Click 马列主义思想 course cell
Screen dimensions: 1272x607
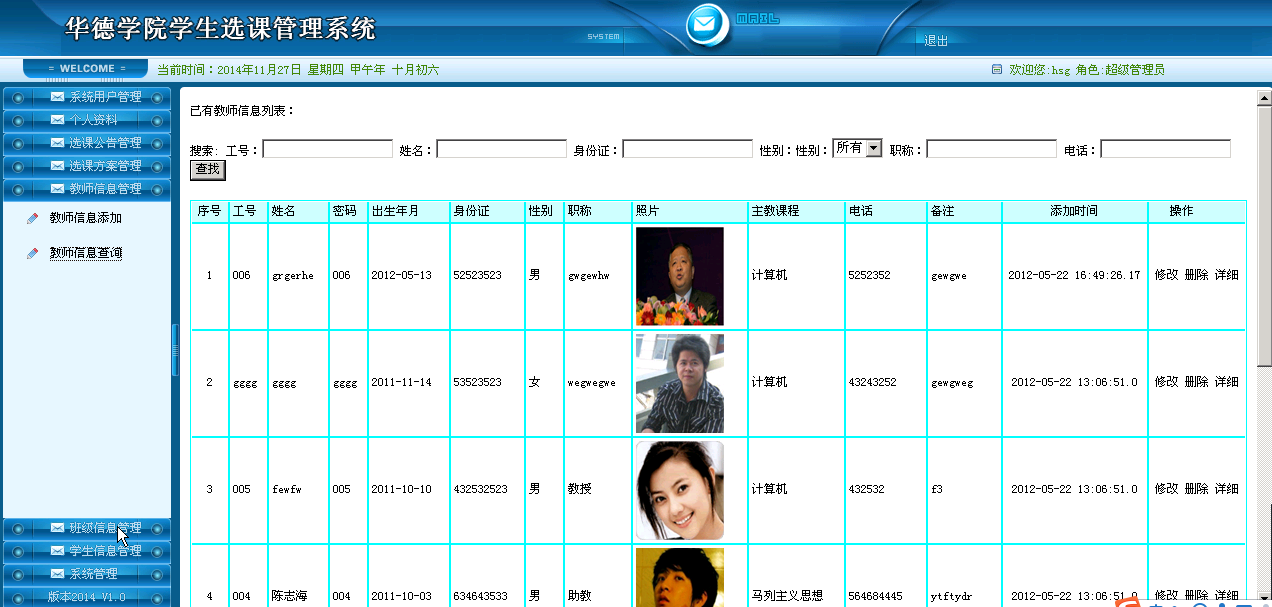tap(787, 596)
